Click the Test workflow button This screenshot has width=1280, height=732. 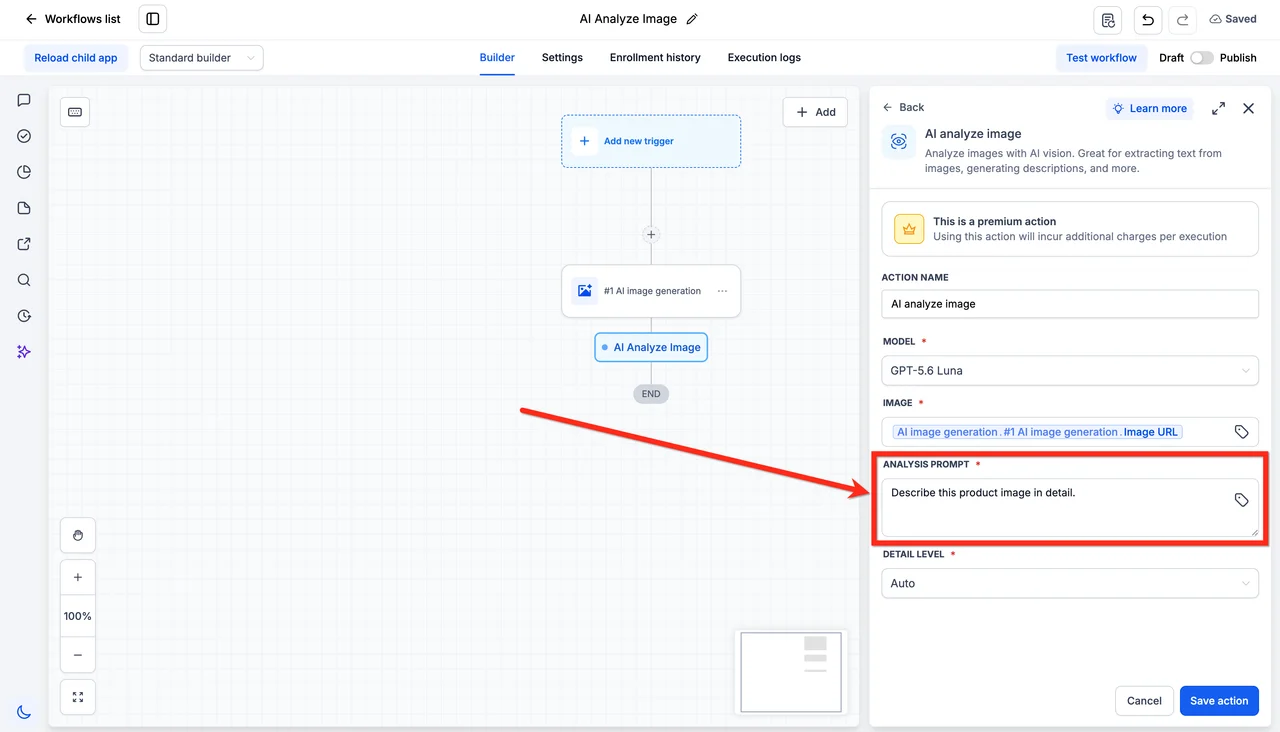click(x=1101, y=58)
